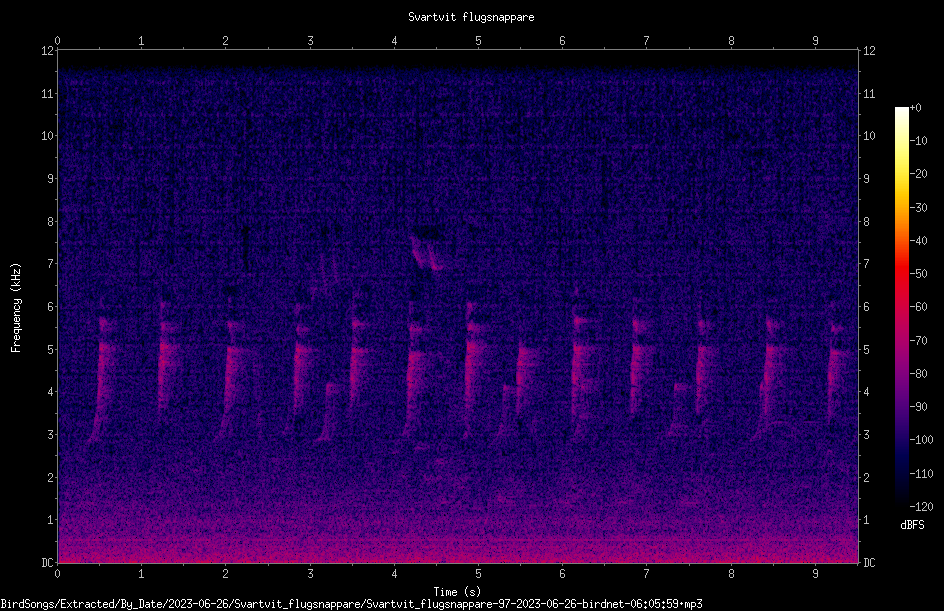Click the dBFS color scale bar
Viewport: 944px width, 611px height.
(901, 307)
